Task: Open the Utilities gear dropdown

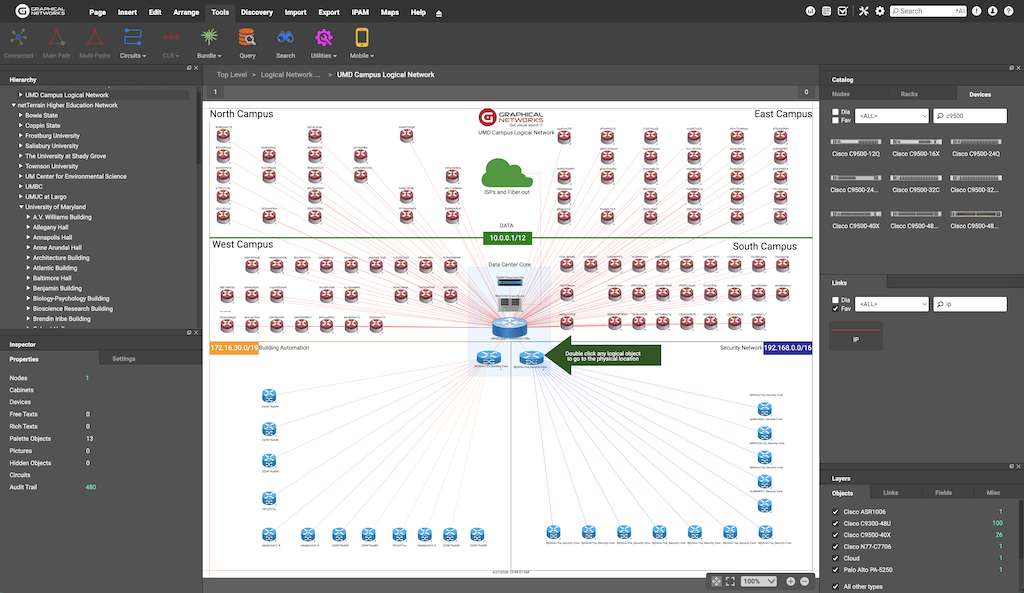Action: 323,43
